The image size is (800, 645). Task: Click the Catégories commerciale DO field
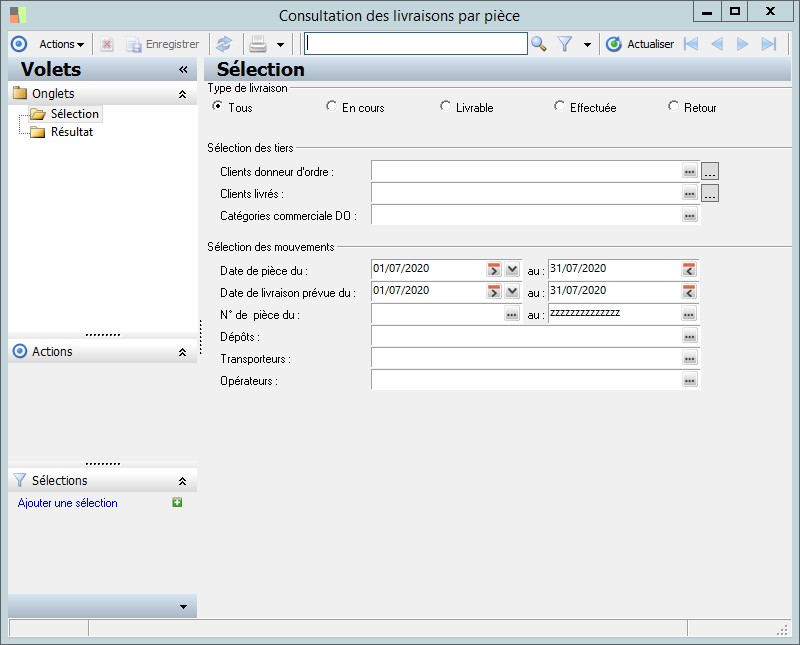[526, 215]
